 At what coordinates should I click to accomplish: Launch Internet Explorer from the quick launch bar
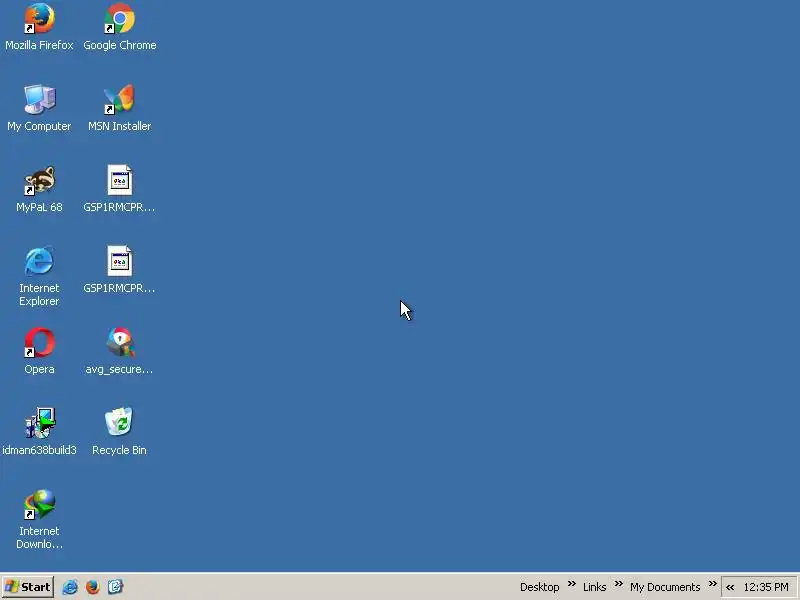click(70, 587)
